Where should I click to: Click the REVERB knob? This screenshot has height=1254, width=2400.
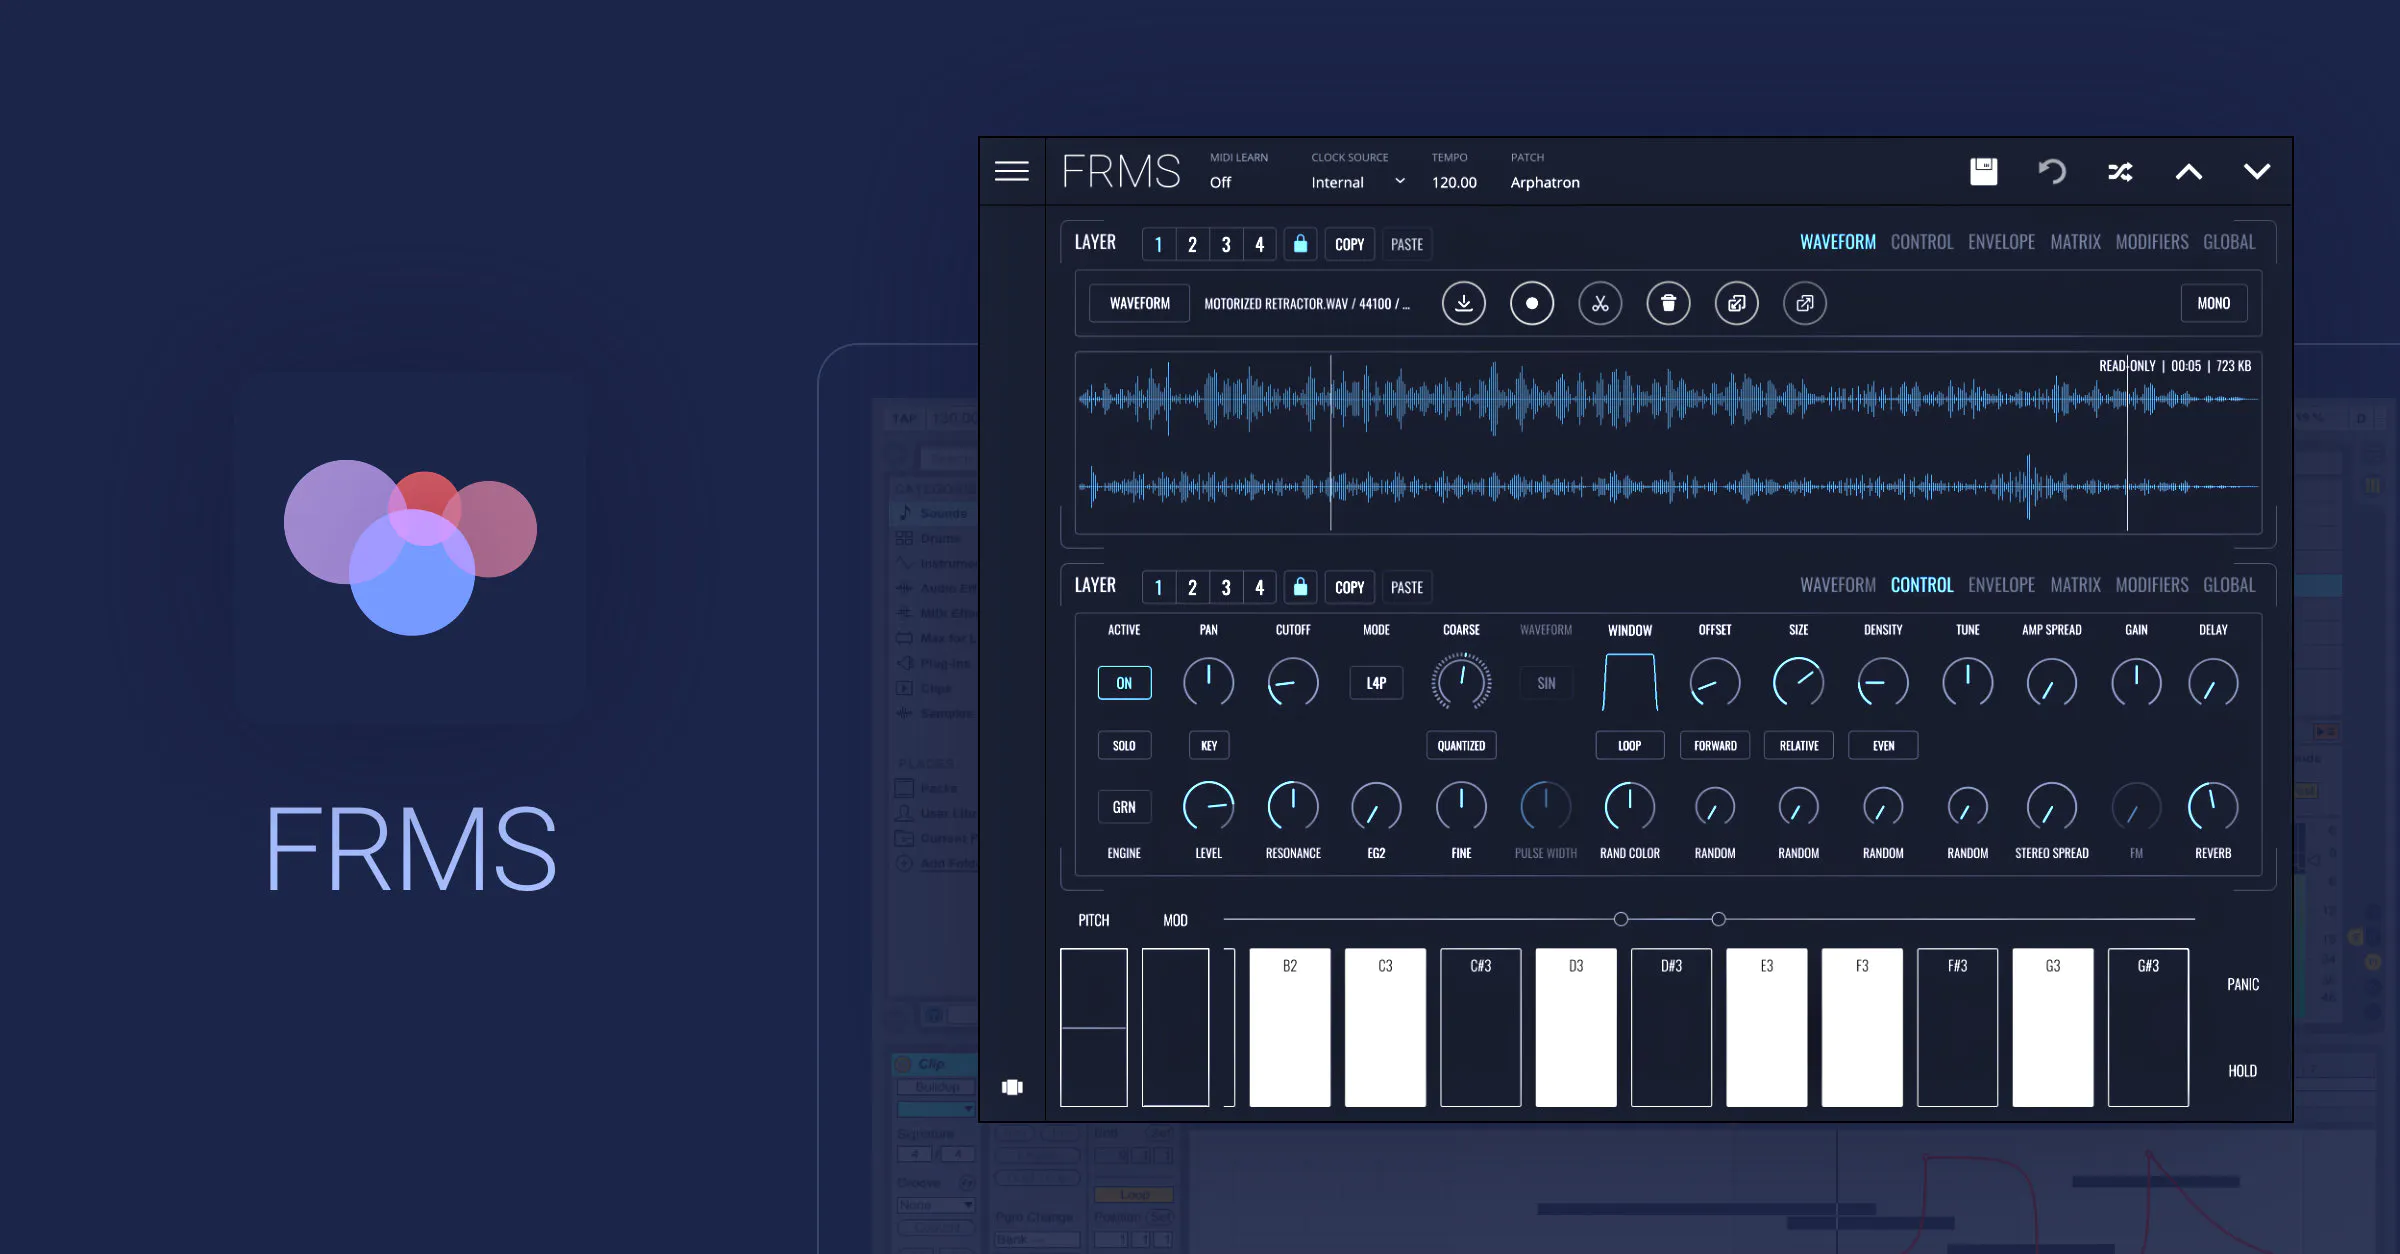(x=2212, y=807)
